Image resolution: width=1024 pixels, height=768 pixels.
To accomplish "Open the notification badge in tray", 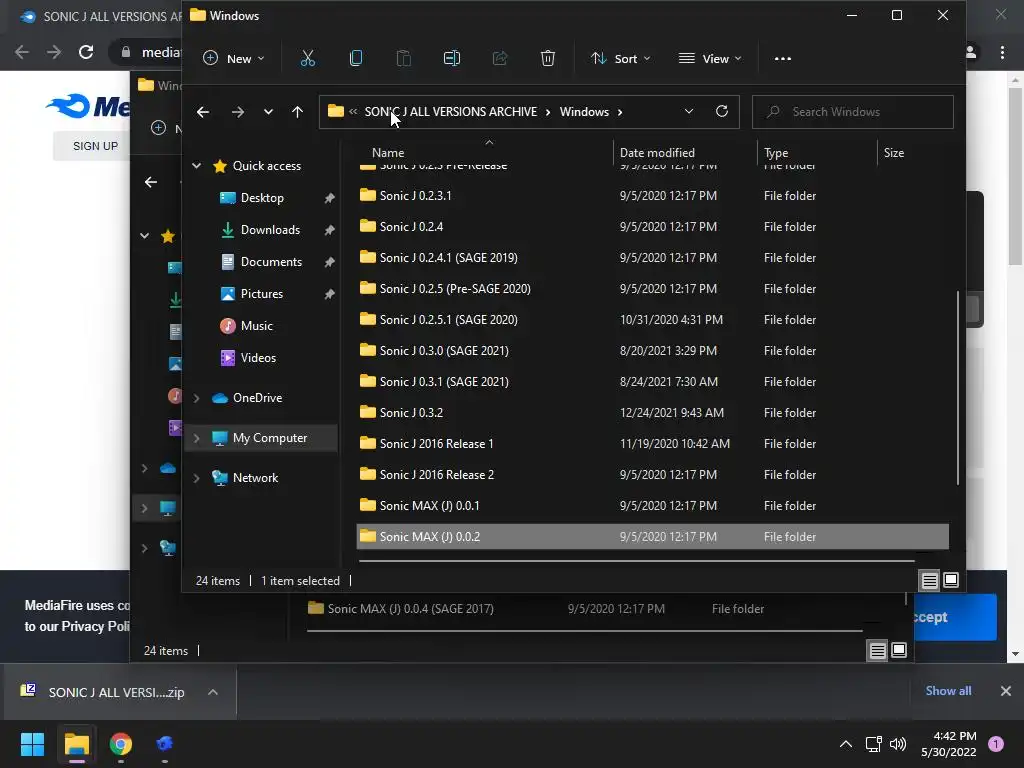I will [996, 744].
